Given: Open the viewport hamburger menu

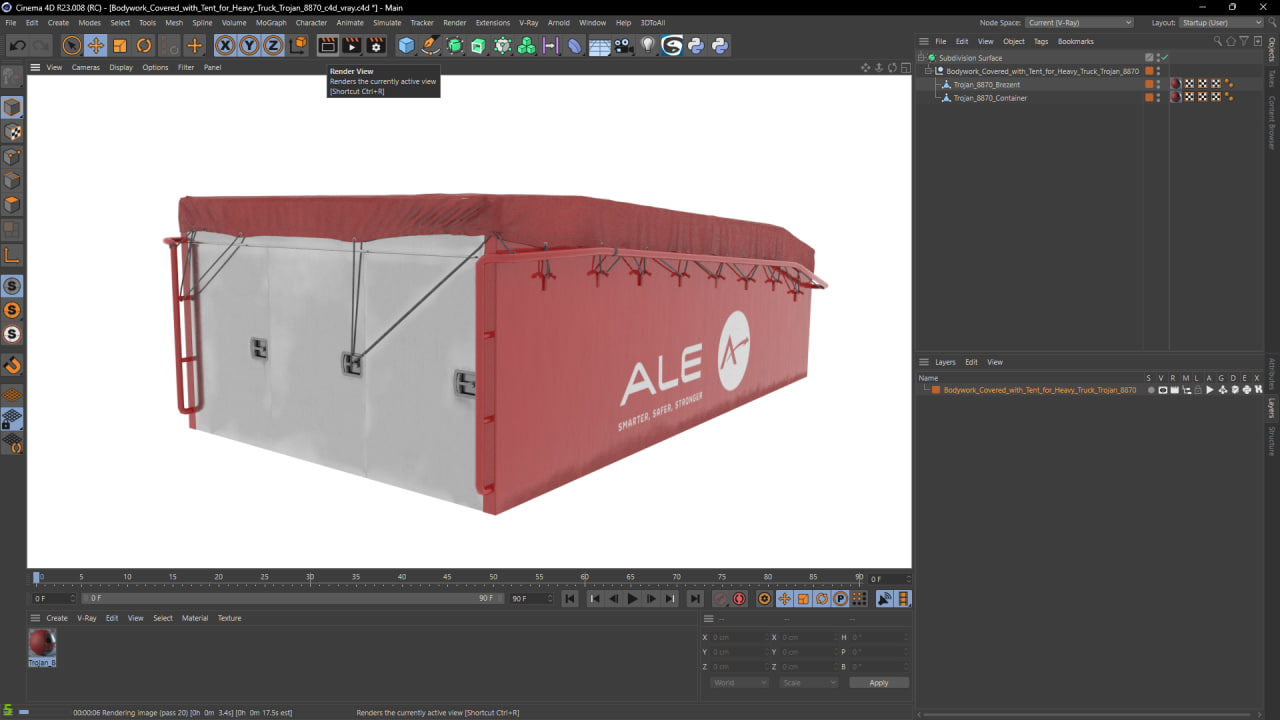Looking at the screenshot, I should 35,67.
